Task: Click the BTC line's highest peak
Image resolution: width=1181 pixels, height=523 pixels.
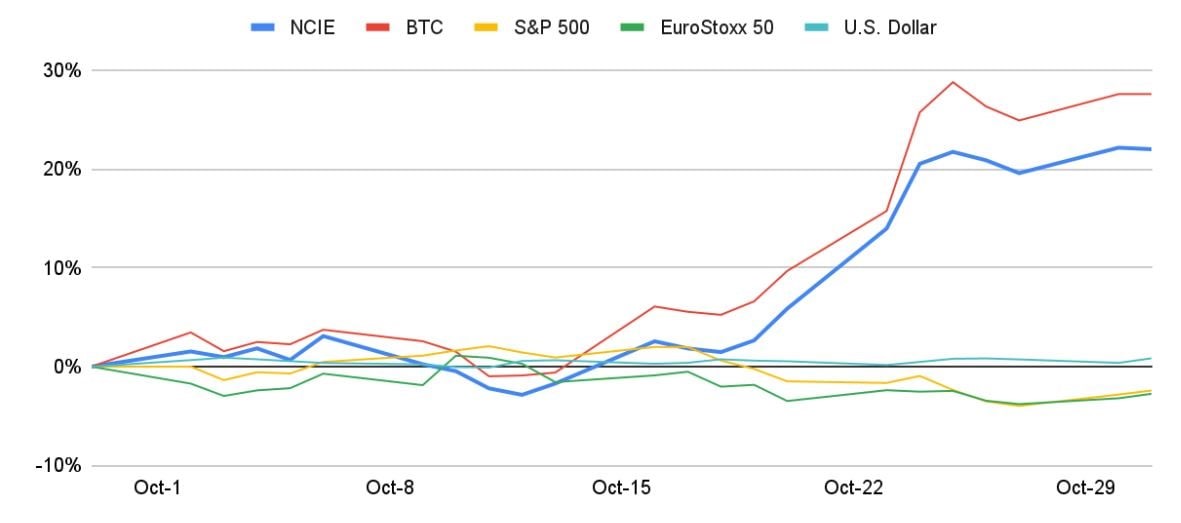Action: pos(953,82)
